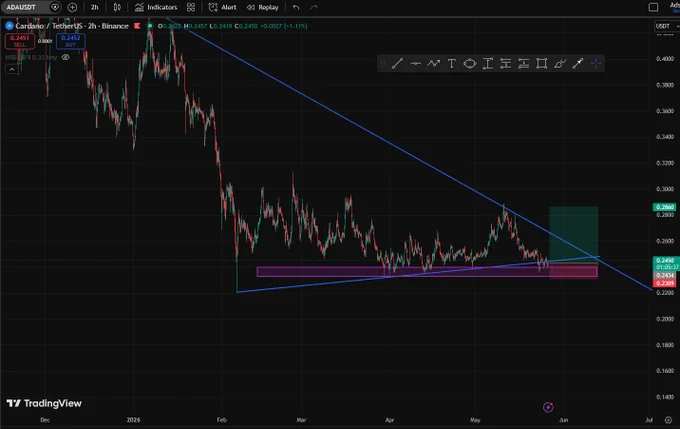Select the blue crosshair cursor tool
Viewport: 680px width, 429px height.
596,64
